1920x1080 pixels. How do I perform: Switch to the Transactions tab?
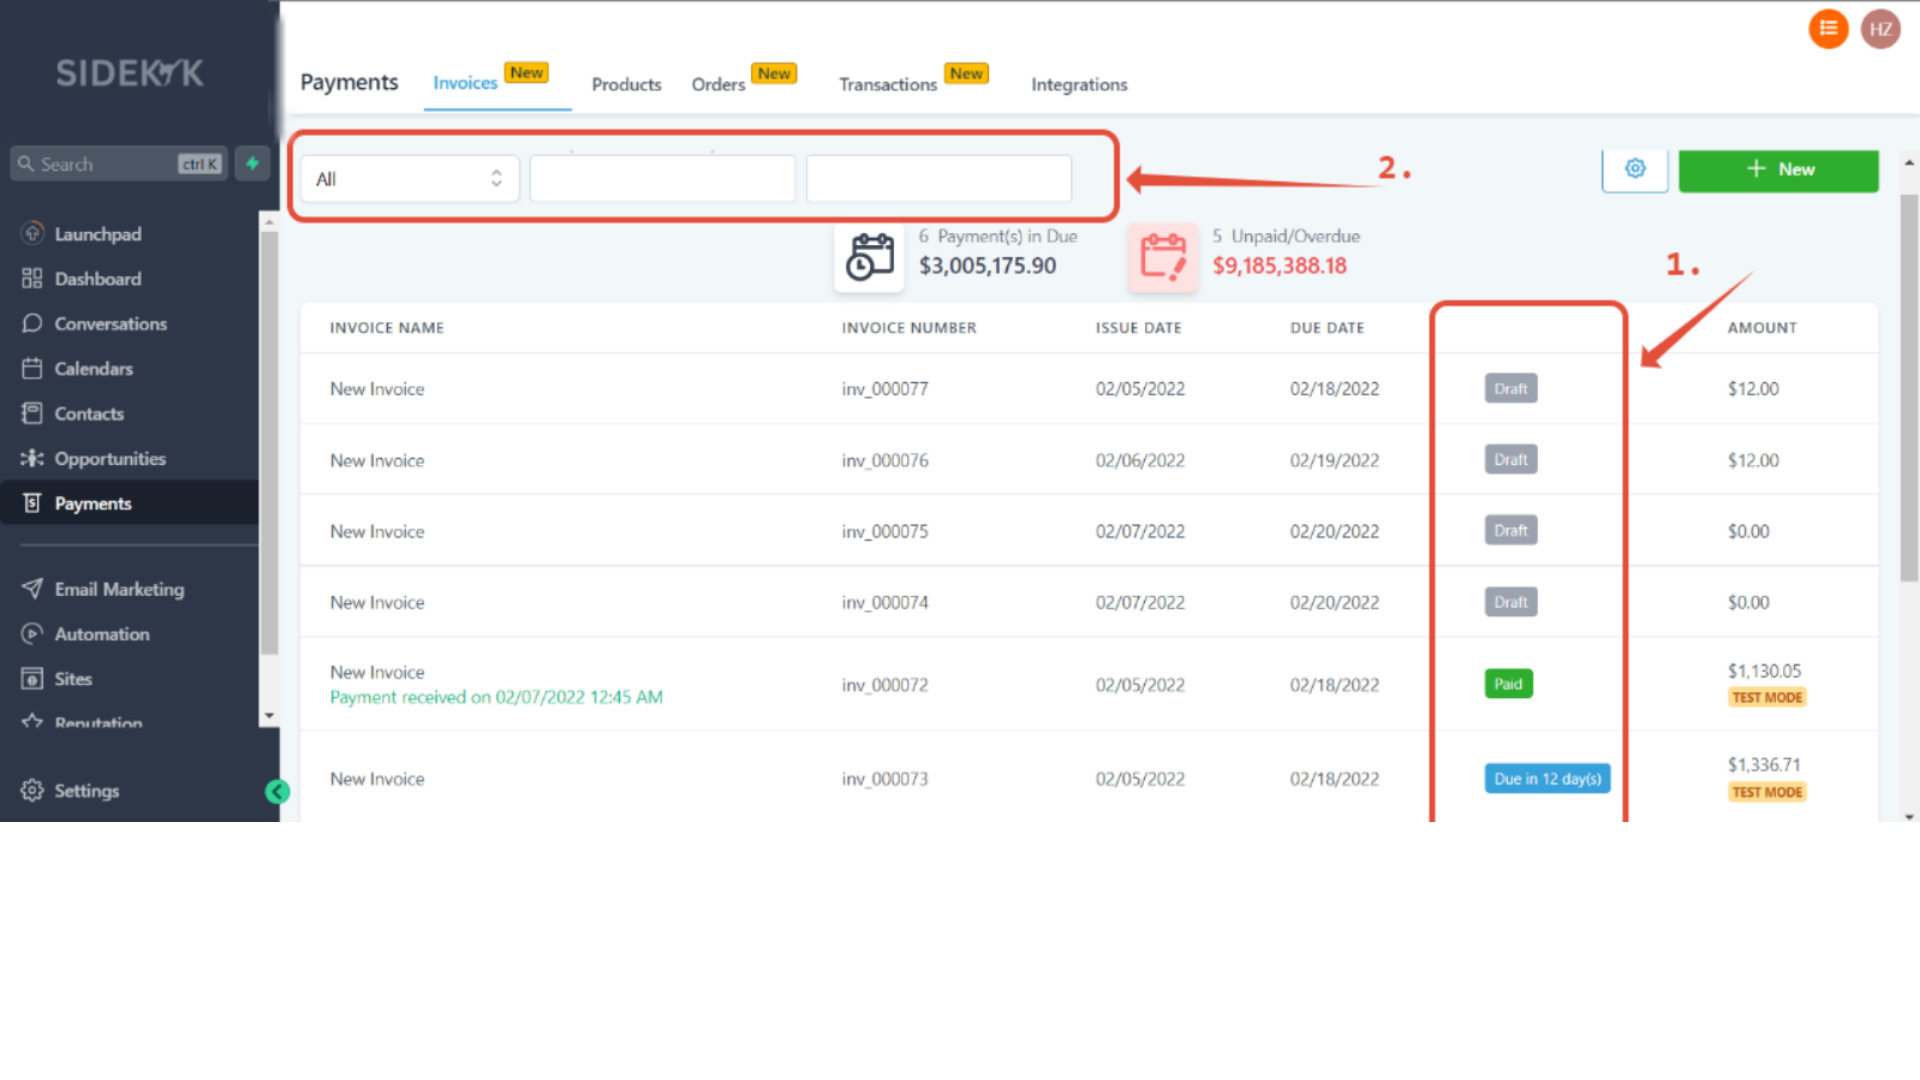tap(887, 85)
